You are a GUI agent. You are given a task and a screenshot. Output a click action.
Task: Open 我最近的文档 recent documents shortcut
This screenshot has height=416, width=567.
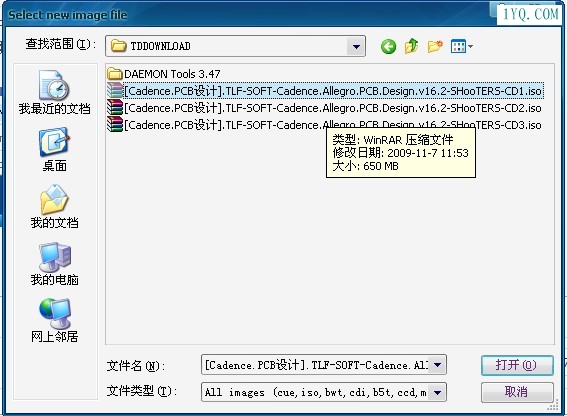pos(54,92)
